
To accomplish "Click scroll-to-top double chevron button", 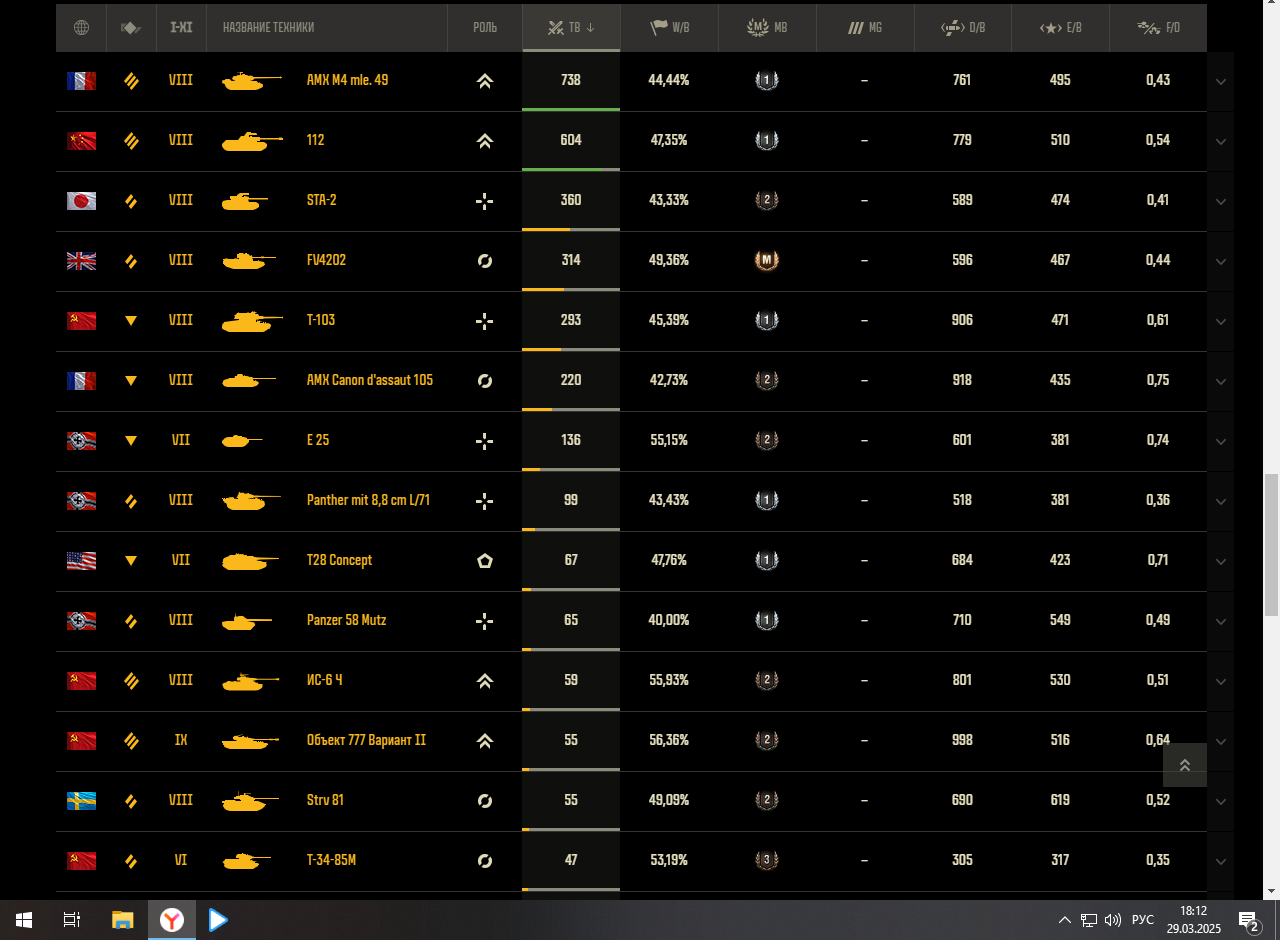I will [x=1185, y=765].
